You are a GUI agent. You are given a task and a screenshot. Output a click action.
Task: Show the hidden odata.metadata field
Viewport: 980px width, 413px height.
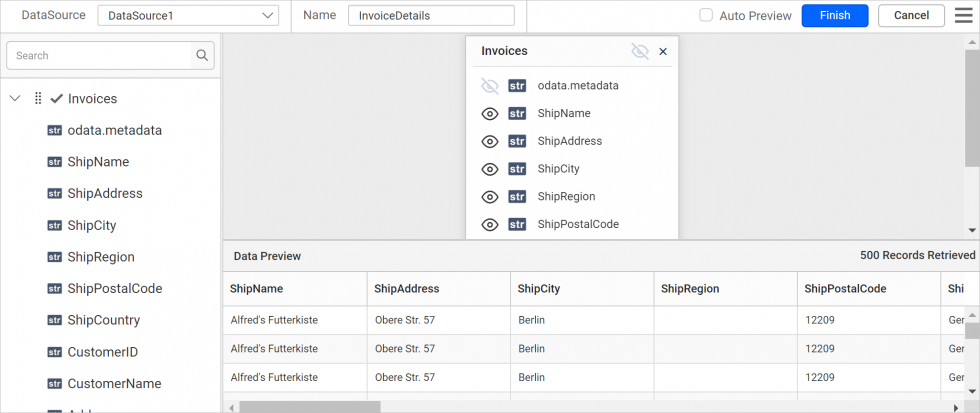490,86
